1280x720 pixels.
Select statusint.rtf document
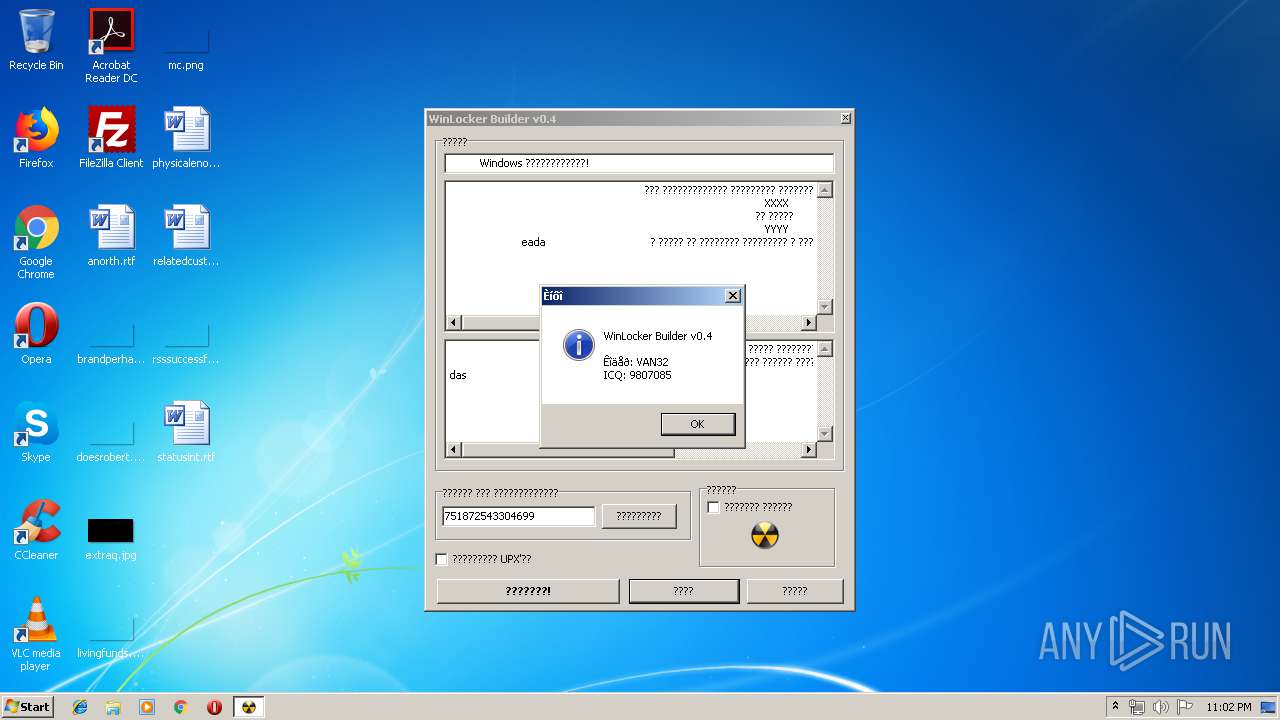[186, 432]
